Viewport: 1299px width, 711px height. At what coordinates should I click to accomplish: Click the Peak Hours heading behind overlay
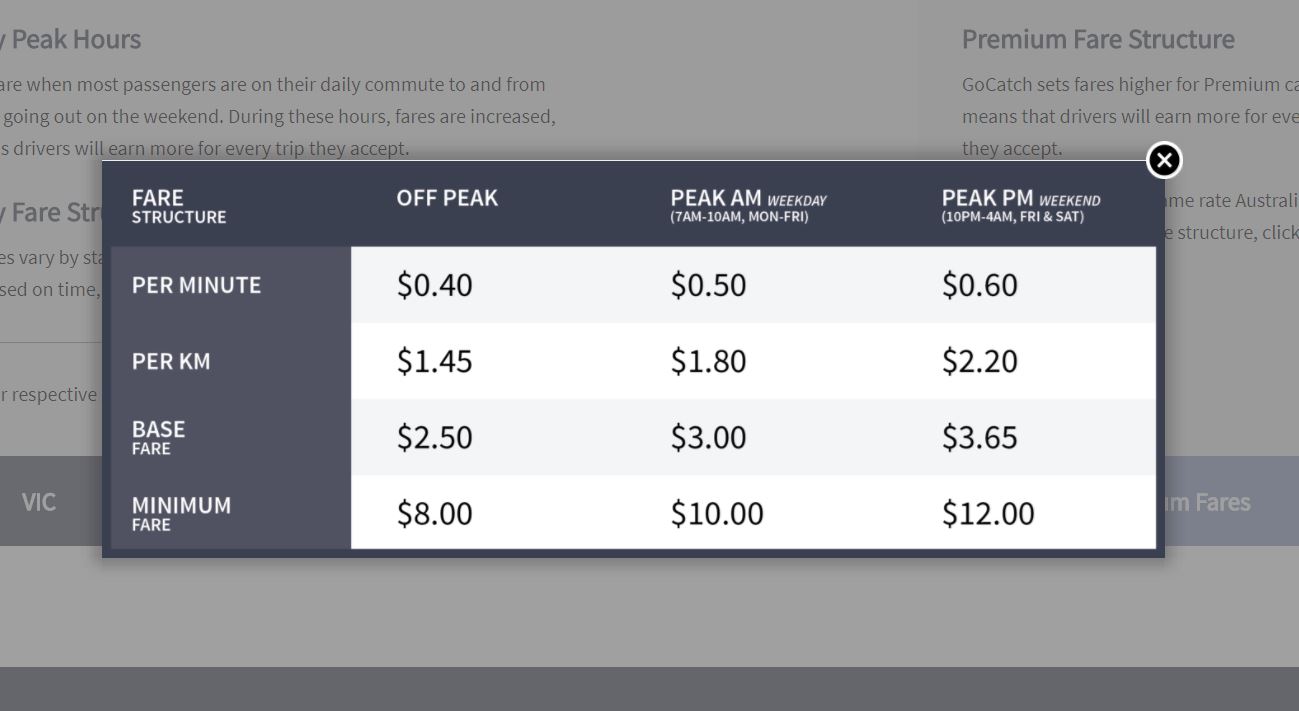pyautogui.click(x=70, y=39)
